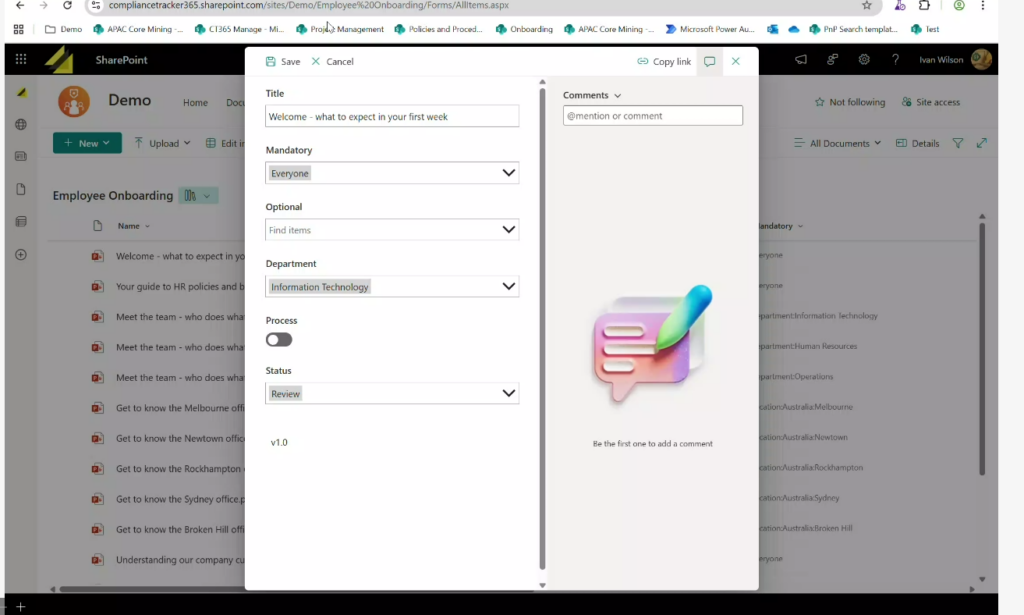Open the lists icon in the left rail
Screen dimensions: 1024x615
pyautogui.click(x=21, y=222)
